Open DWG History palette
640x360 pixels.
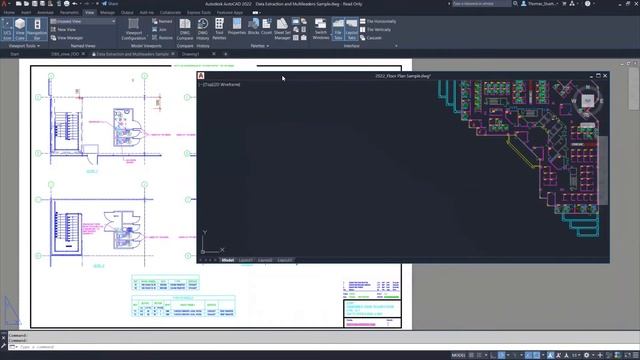click(x=203, y=29)
